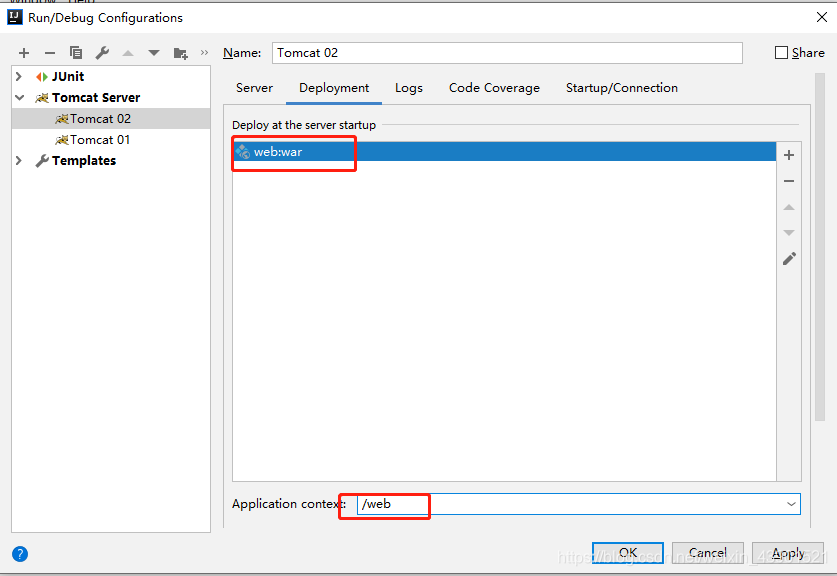This screenshot has height=576, width=837.
Task: Click IntelliJ logo in title bar
Action: (14, 17)
